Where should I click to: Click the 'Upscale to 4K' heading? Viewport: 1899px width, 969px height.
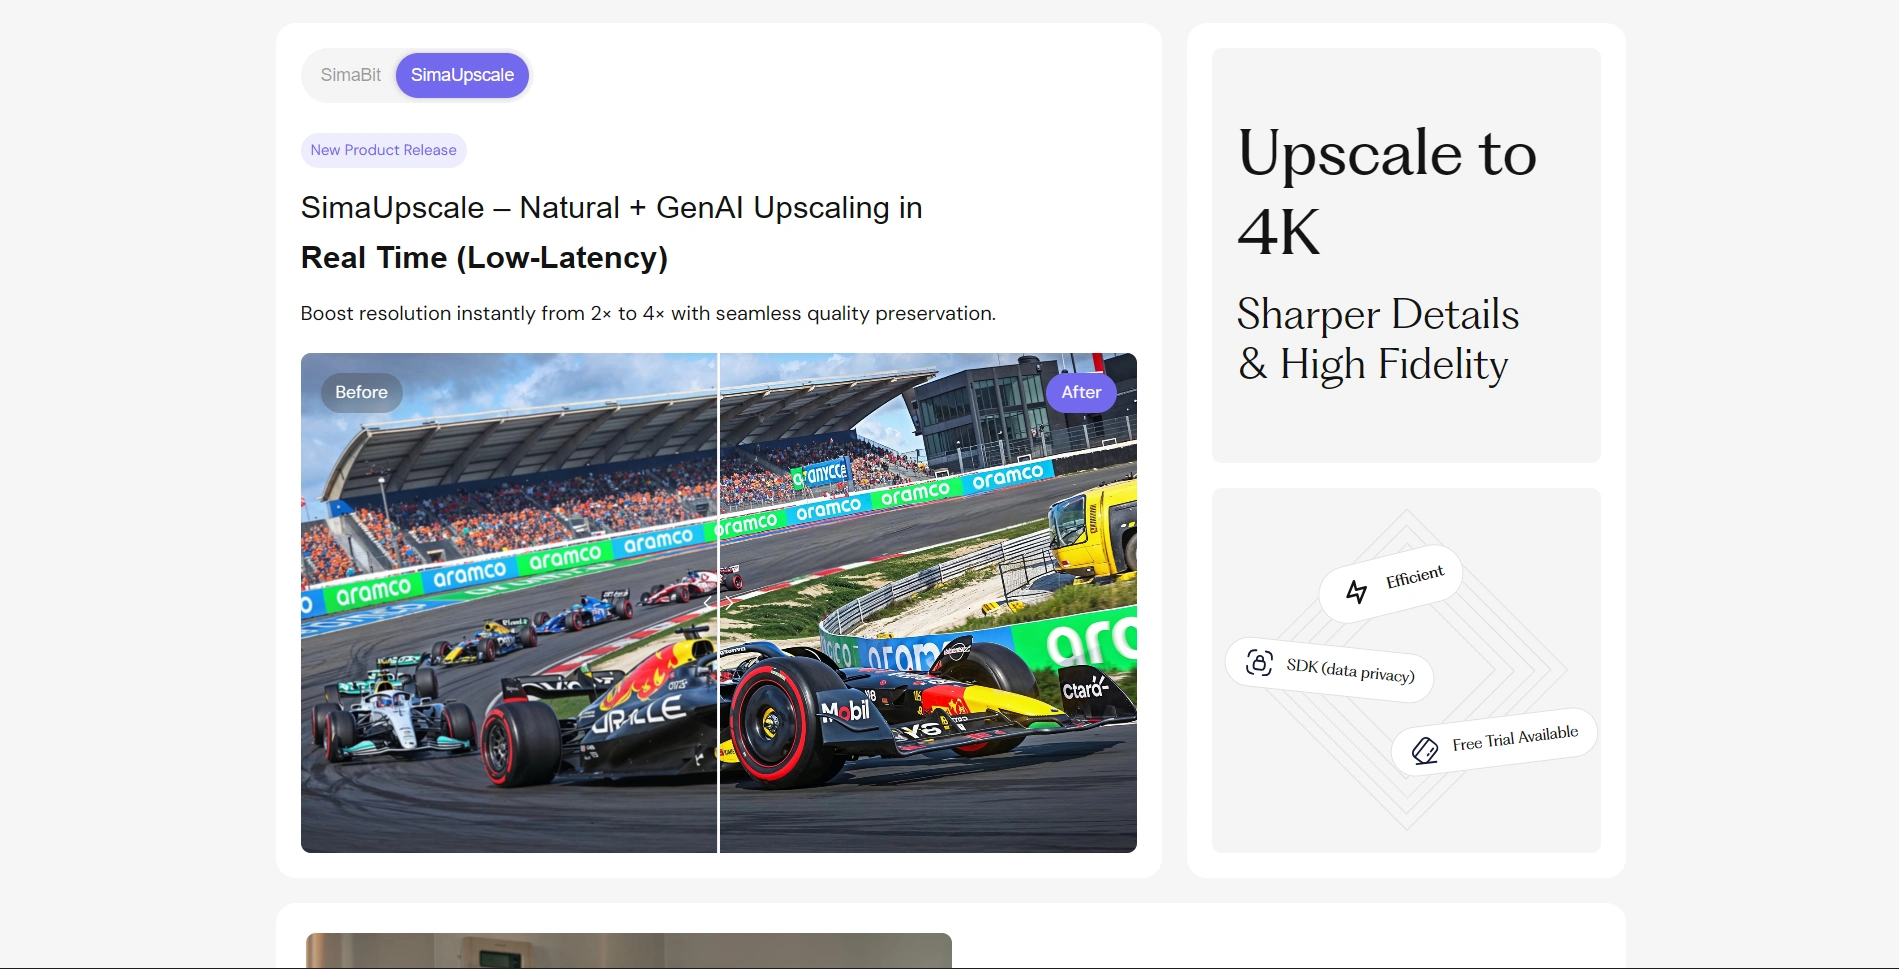pyautogui.click(x=1386, y=192)
